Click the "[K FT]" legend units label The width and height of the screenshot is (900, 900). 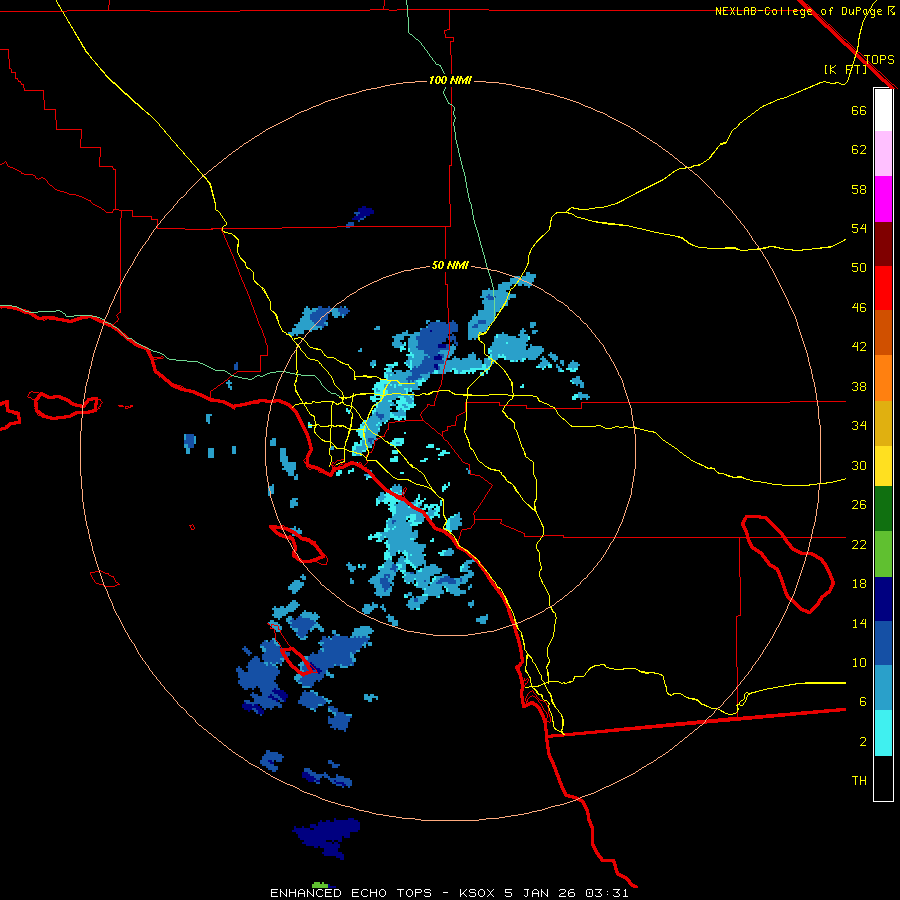tap(845, 69)
